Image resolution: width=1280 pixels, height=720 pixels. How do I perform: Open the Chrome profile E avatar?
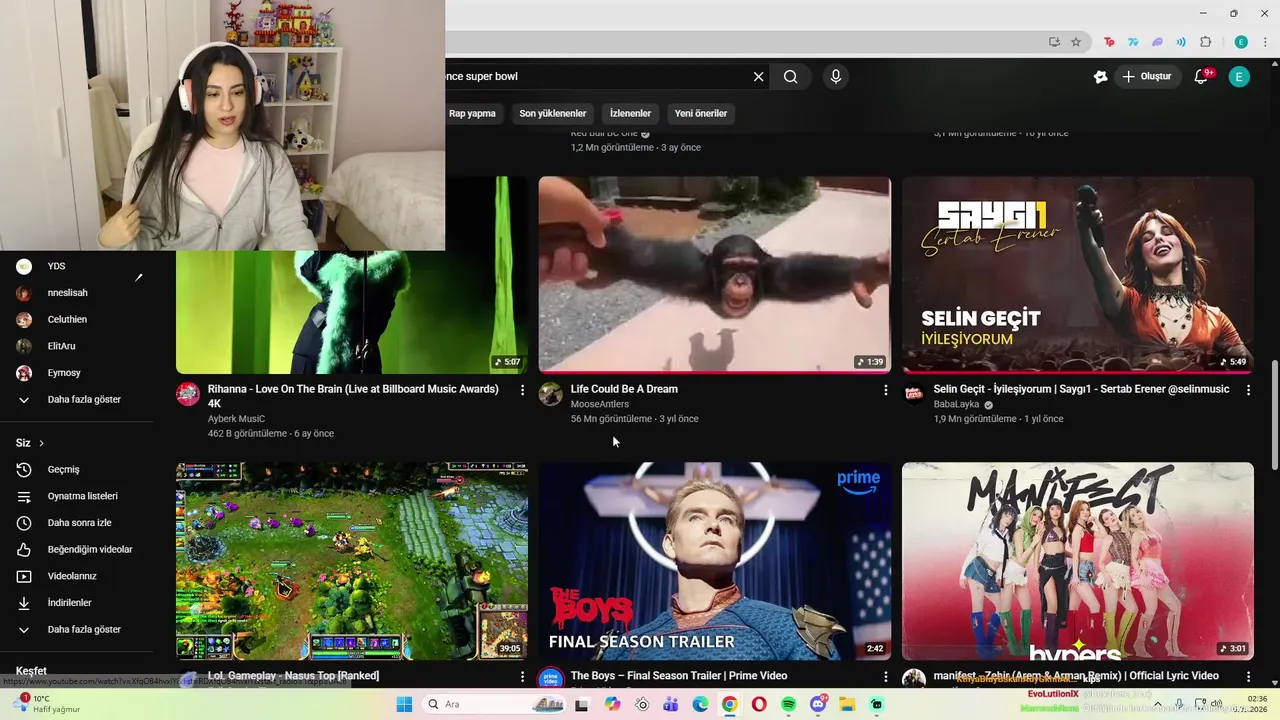(1241, 42)
